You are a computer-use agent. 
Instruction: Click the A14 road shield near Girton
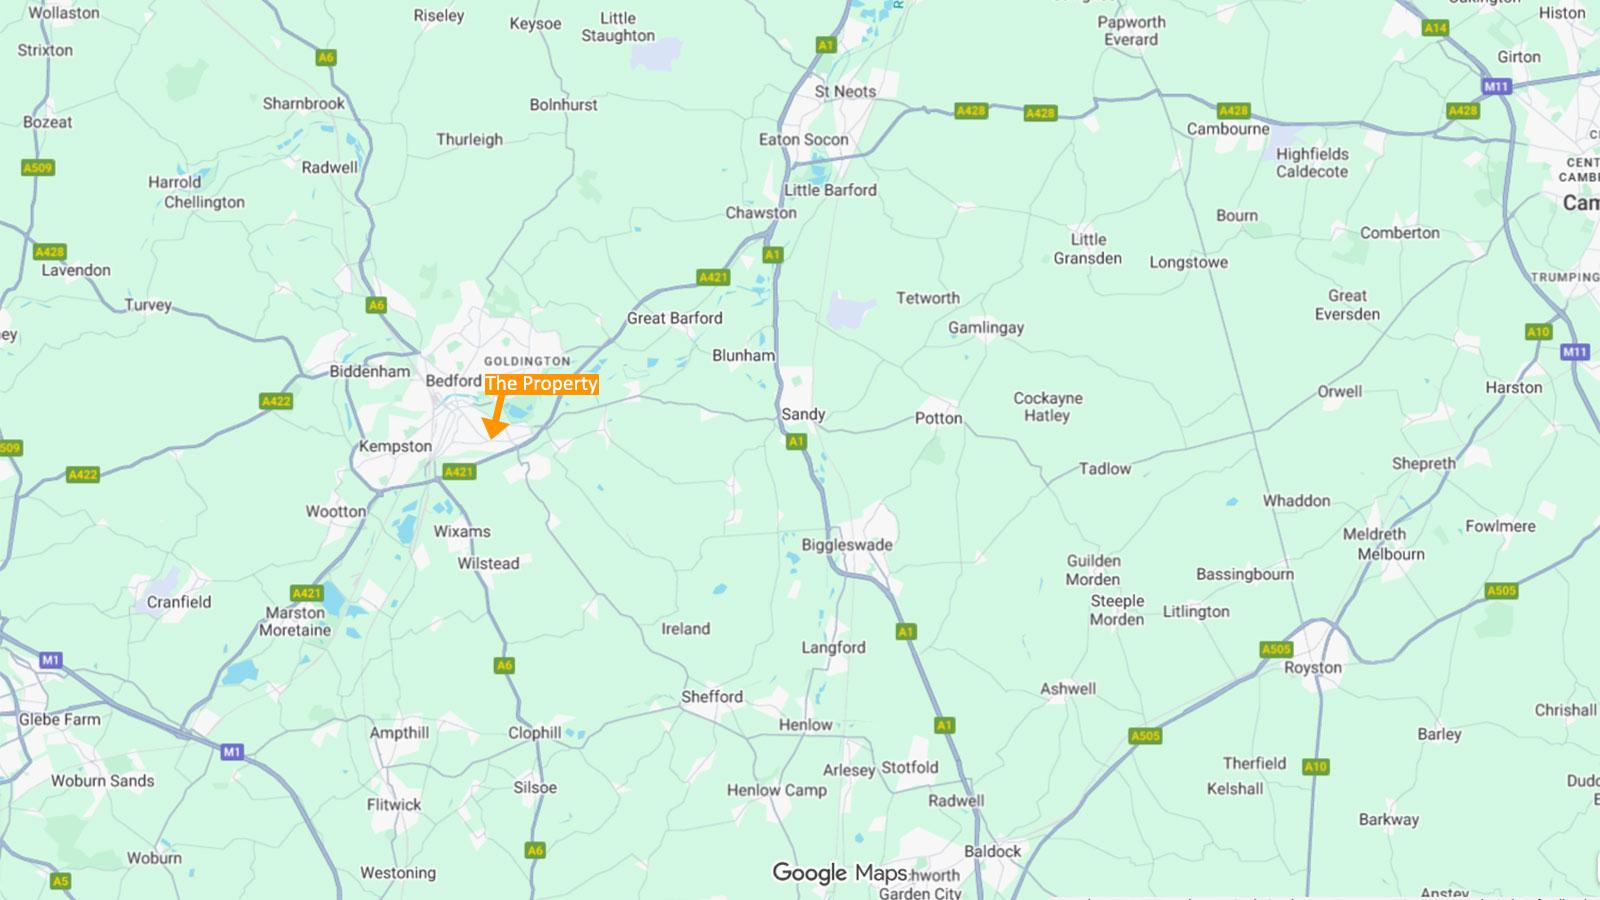(x=1435, y=28)
